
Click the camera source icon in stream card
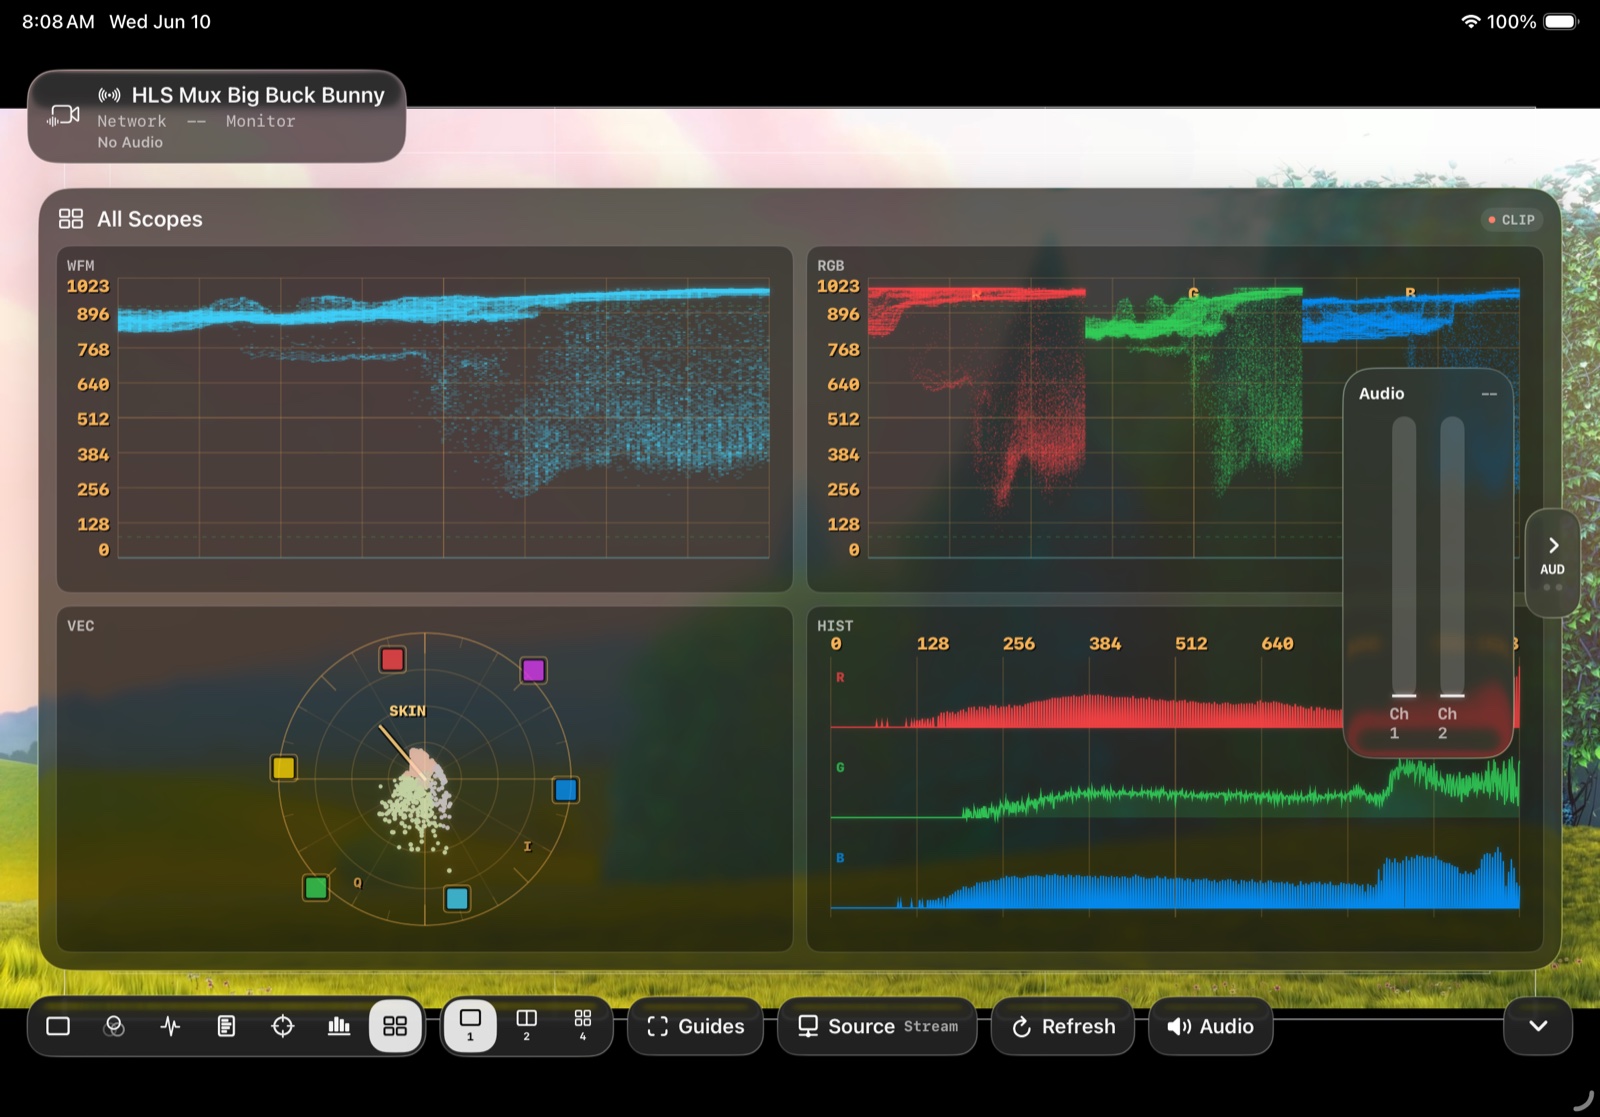point(63,117)
